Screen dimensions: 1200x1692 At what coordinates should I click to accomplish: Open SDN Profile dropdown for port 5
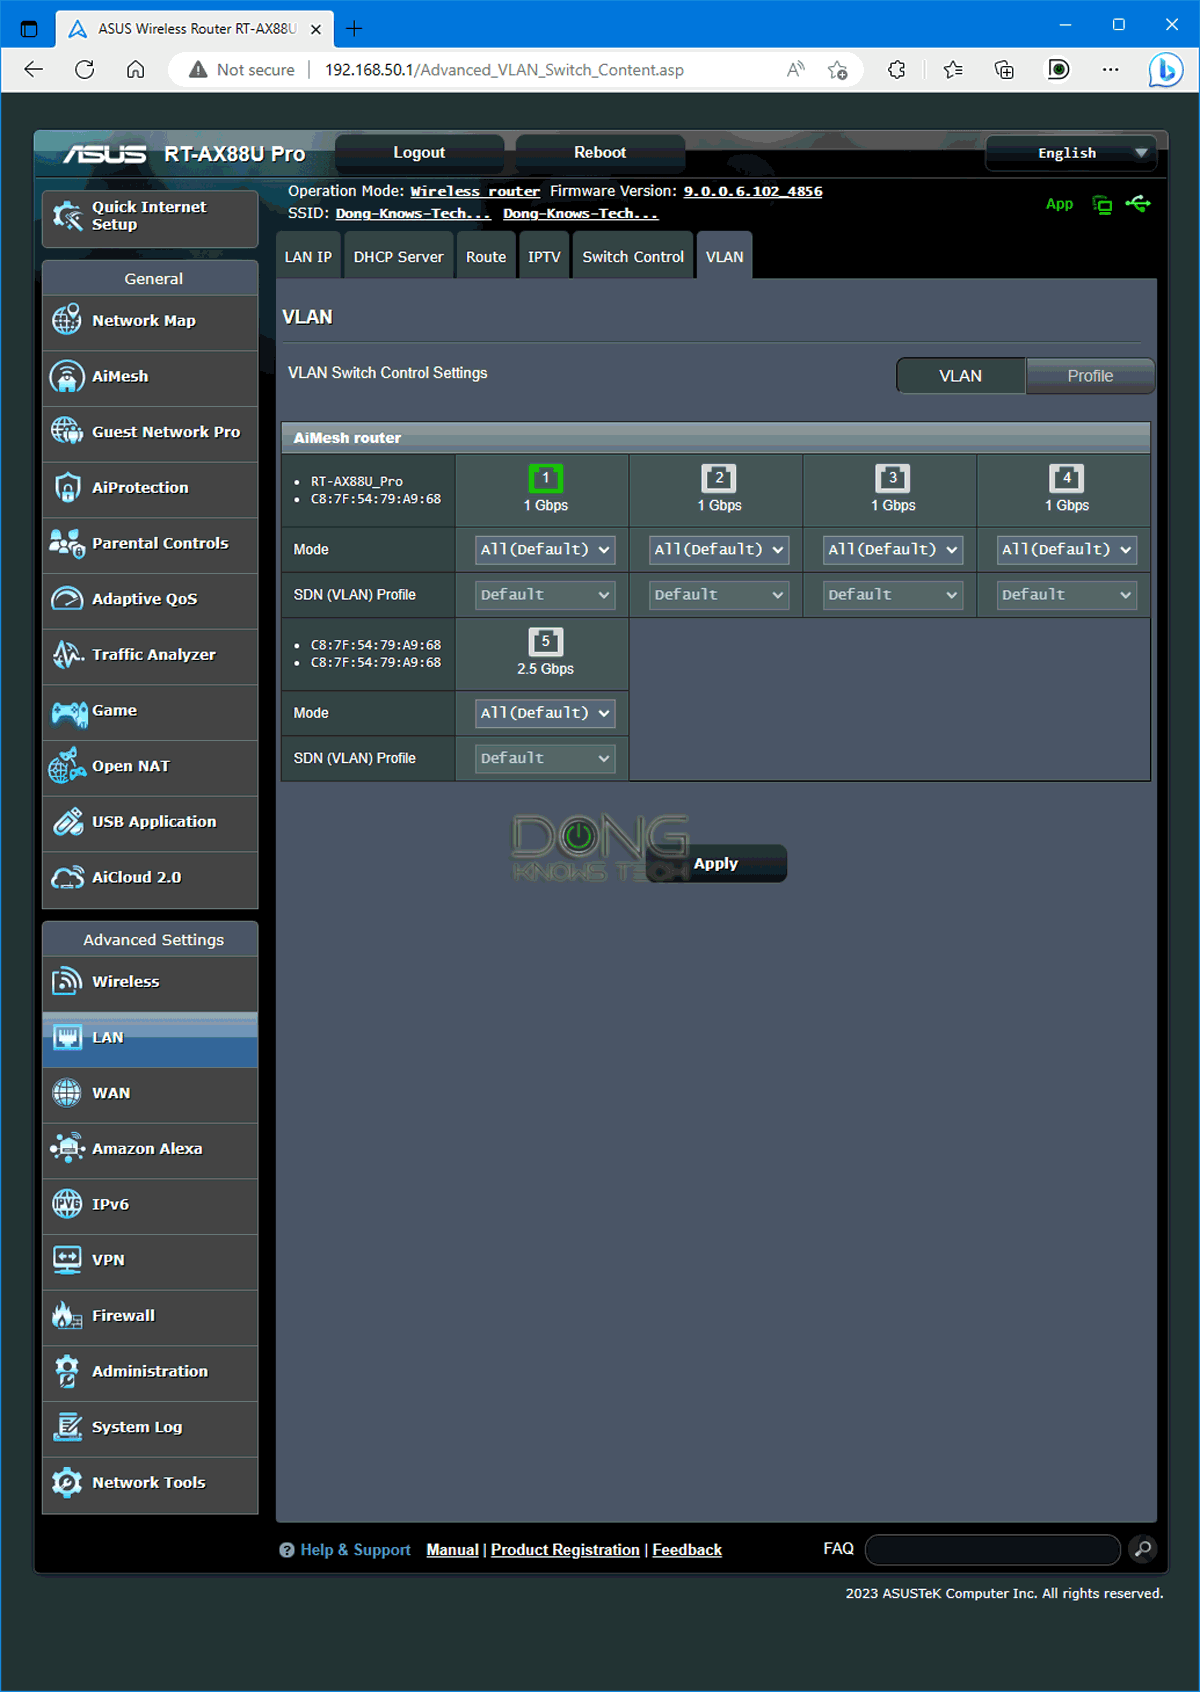[545, 758]
